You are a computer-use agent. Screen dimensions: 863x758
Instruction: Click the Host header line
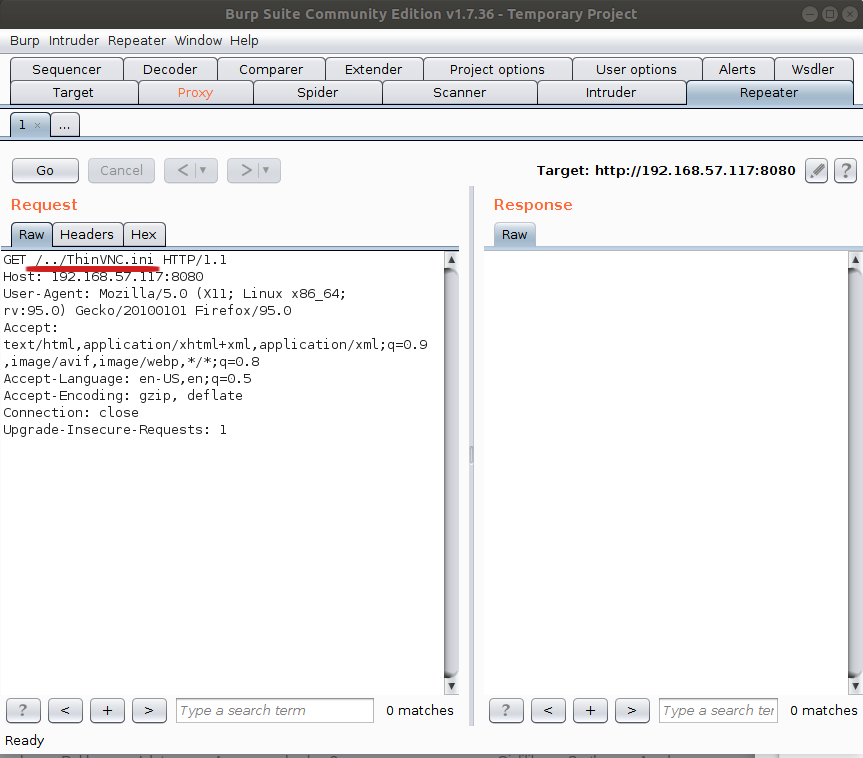coord(103,276)
